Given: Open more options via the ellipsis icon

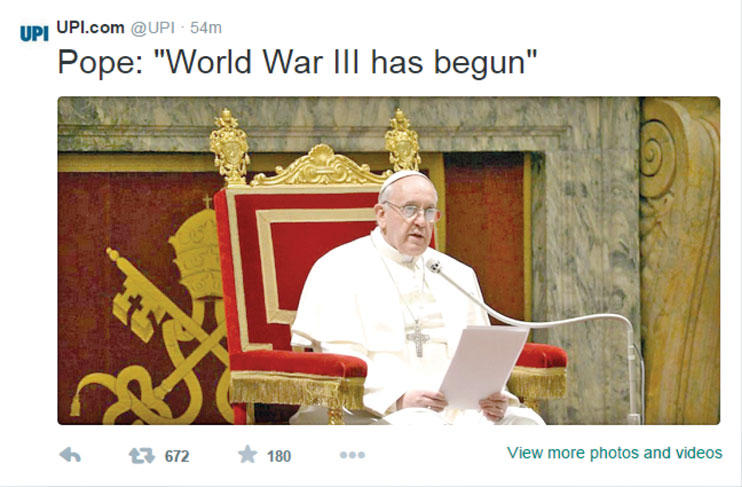Looking at the screenshot, I should click(353, 455).
